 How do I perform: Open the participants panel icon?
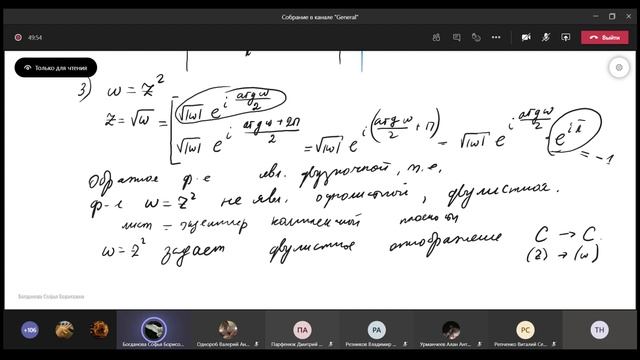pos(436,38)
